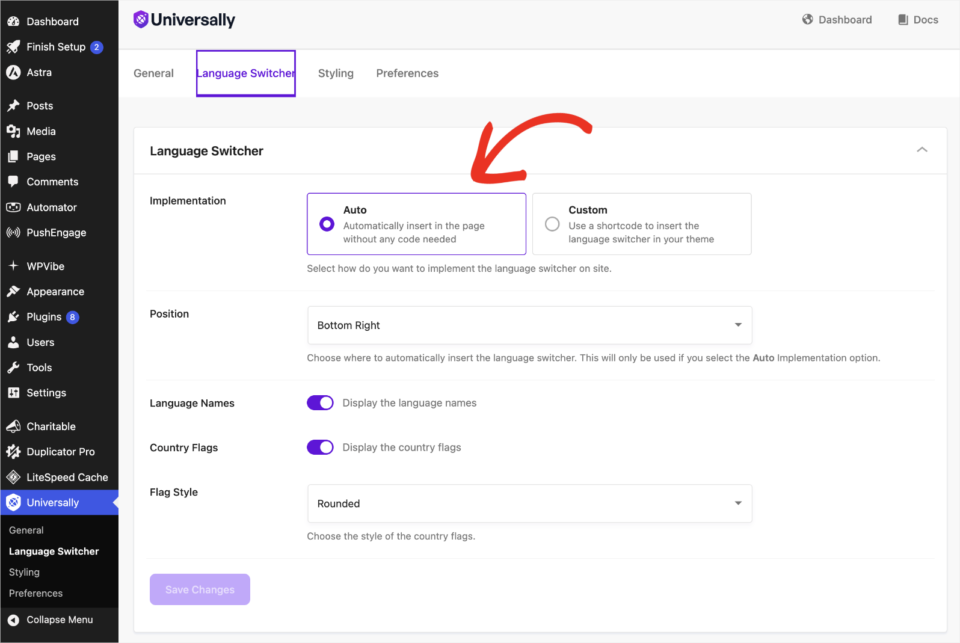Click the Plugins update count badge
This screenshot has height=643, width=960.
coord(72,317)
